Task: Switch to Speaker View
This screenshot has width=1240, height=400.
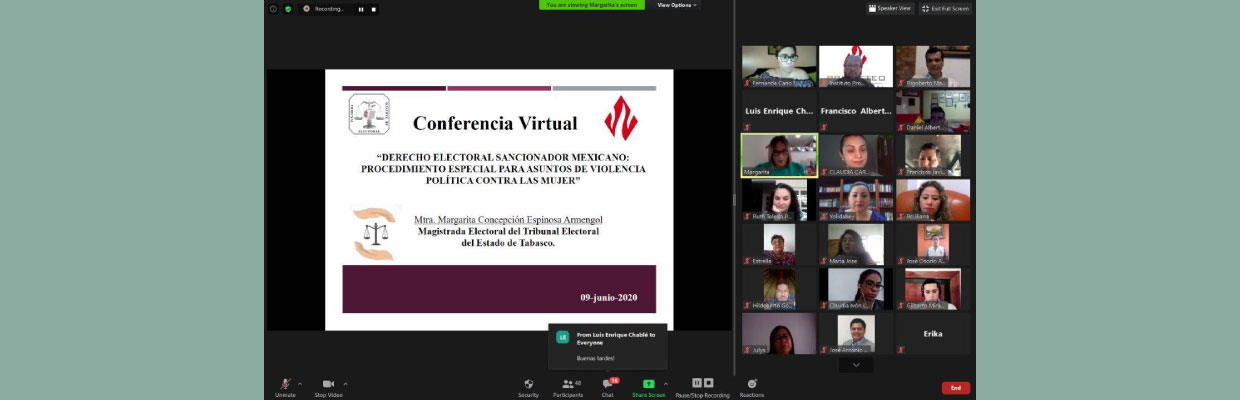Action: [x=889, y=8]
